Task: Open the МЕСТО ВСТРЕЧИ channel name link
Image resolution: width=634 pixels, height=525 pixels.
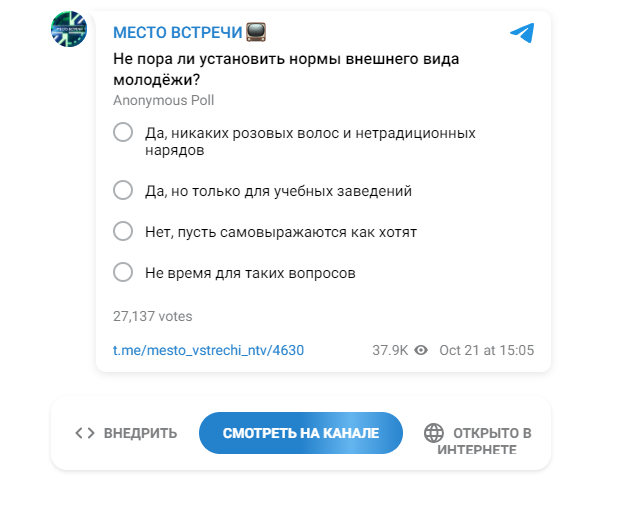Action: [x=178, y=32]
